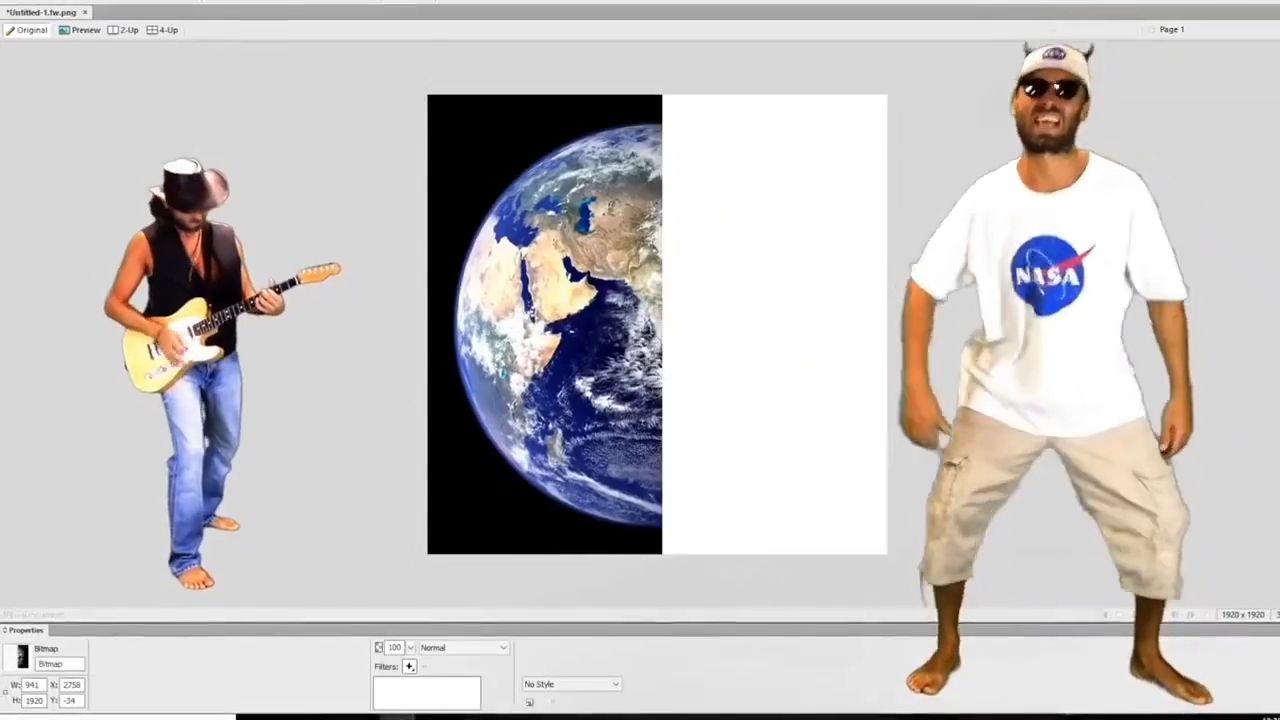
Task: Click the new style icon below No Style
Action: click(529, 702)
